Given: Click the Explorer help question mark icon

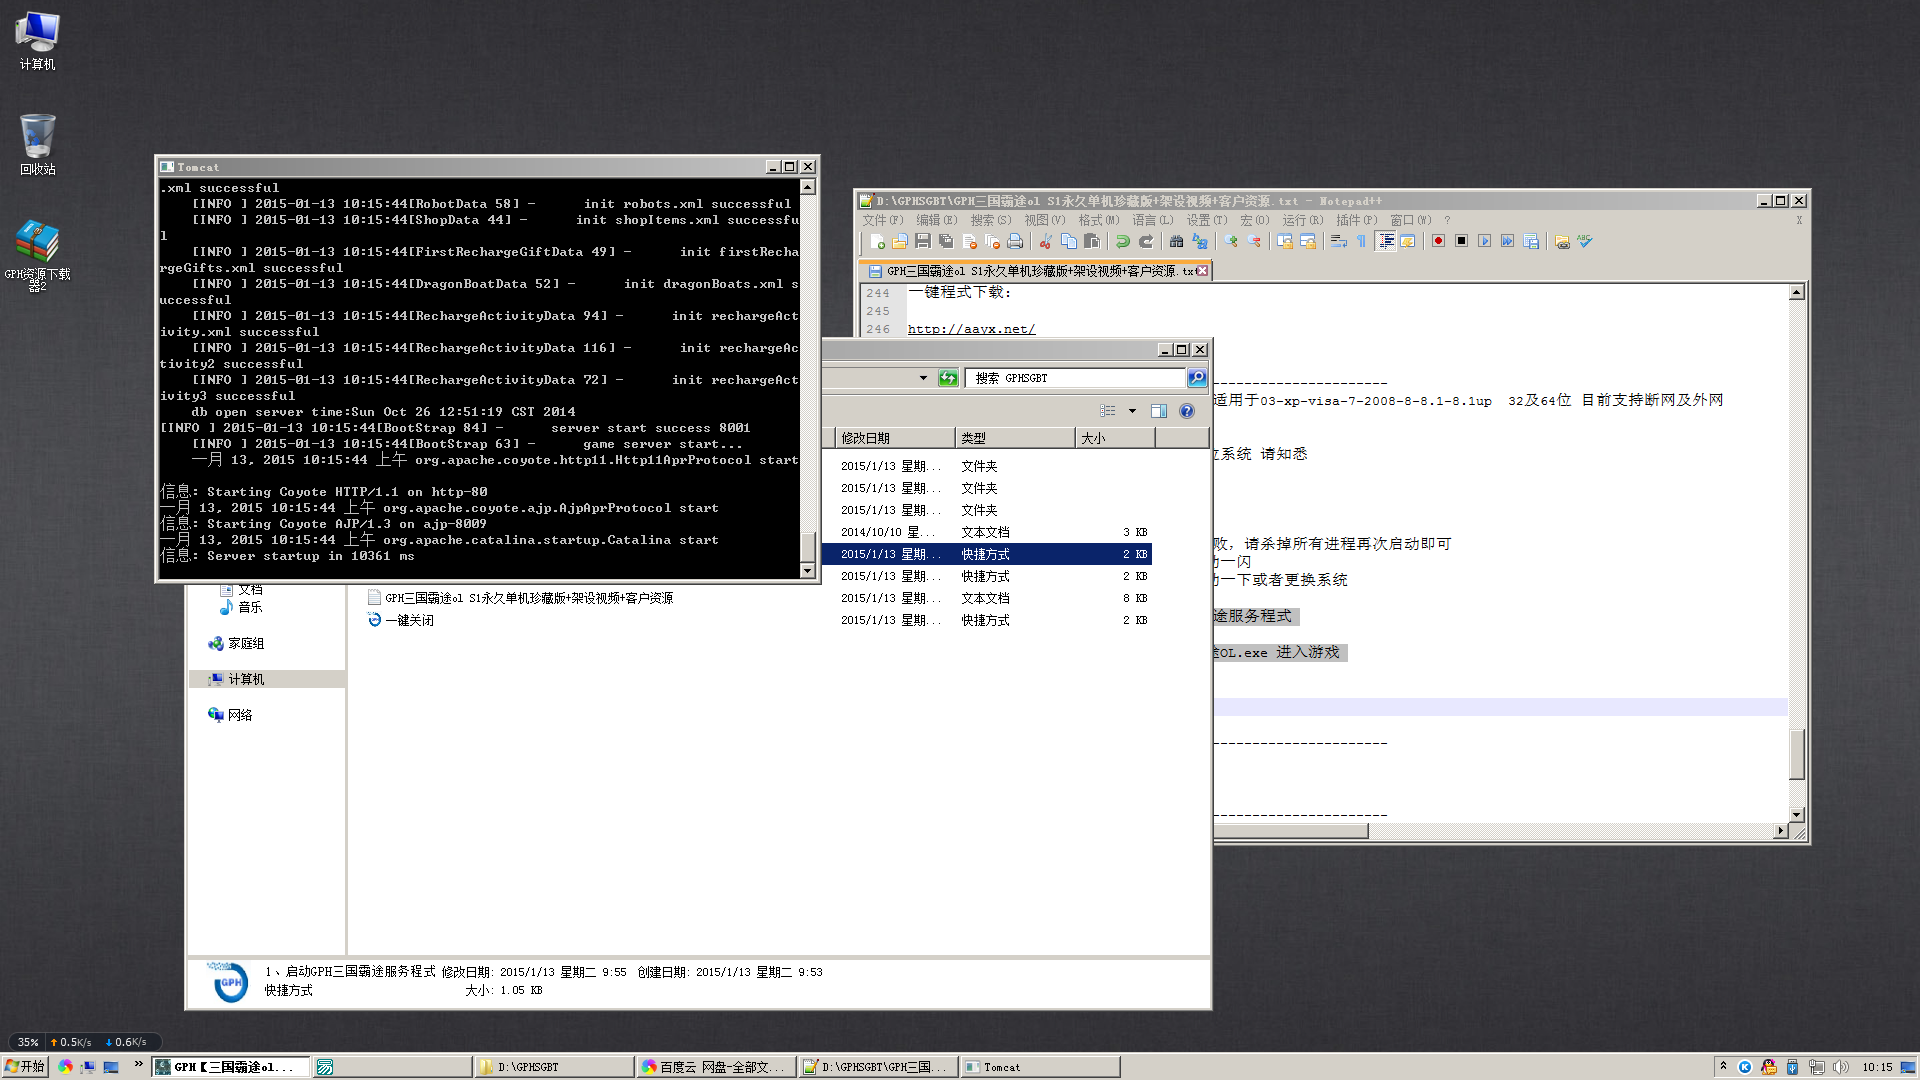Looking at the screenshot, I should 1186,411.
